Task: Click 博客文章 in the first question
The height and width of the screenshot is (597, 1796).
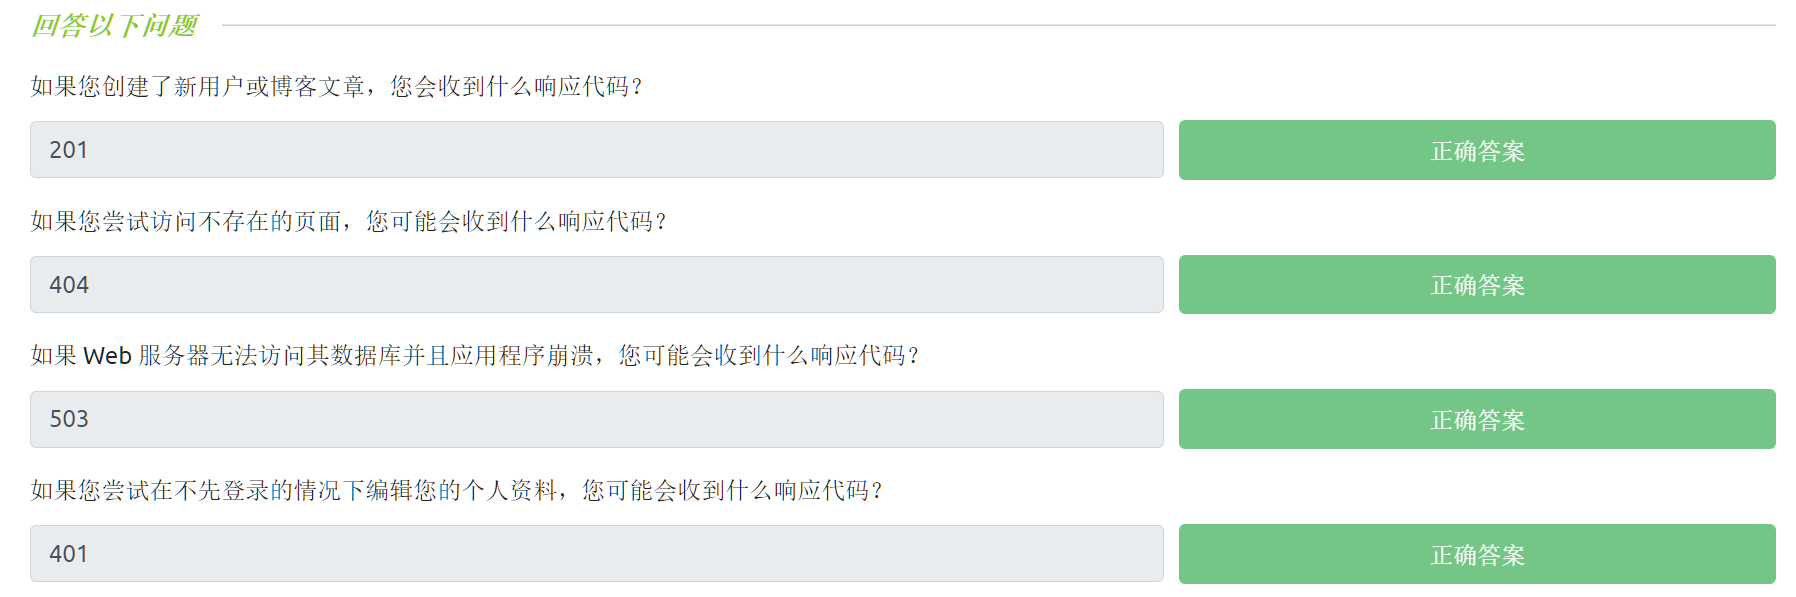Action: [x=318, y=87]
